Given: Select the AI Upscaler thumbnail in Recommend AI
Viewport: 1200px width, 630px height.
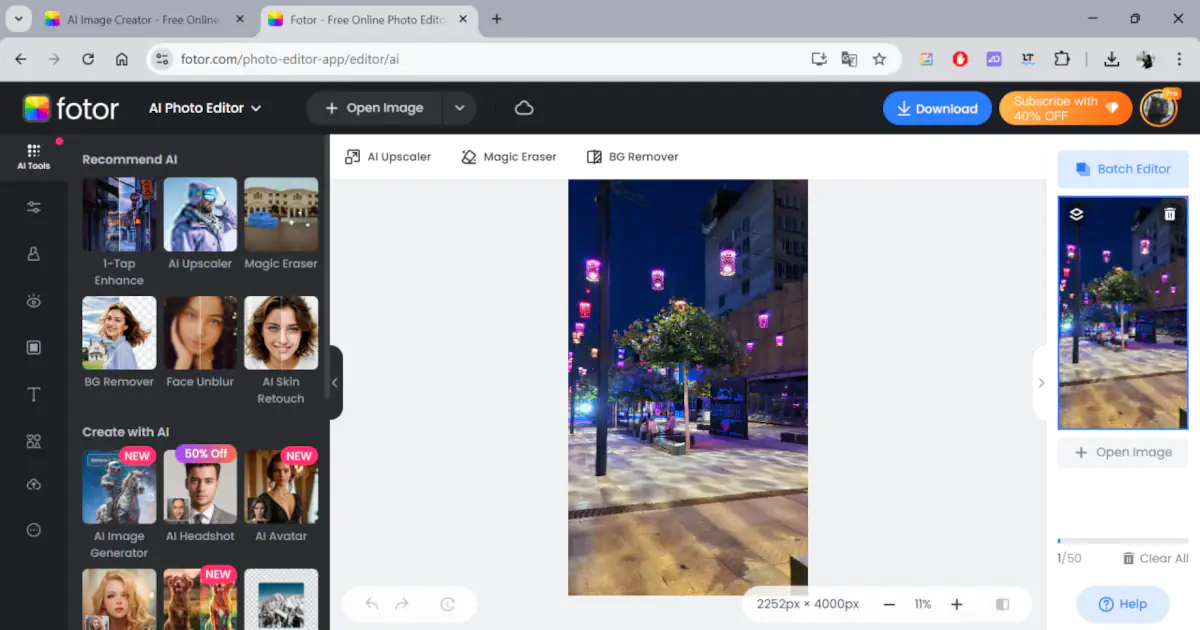Looking at the screenshot, I should pyautogui.click(x=200, y=214).
